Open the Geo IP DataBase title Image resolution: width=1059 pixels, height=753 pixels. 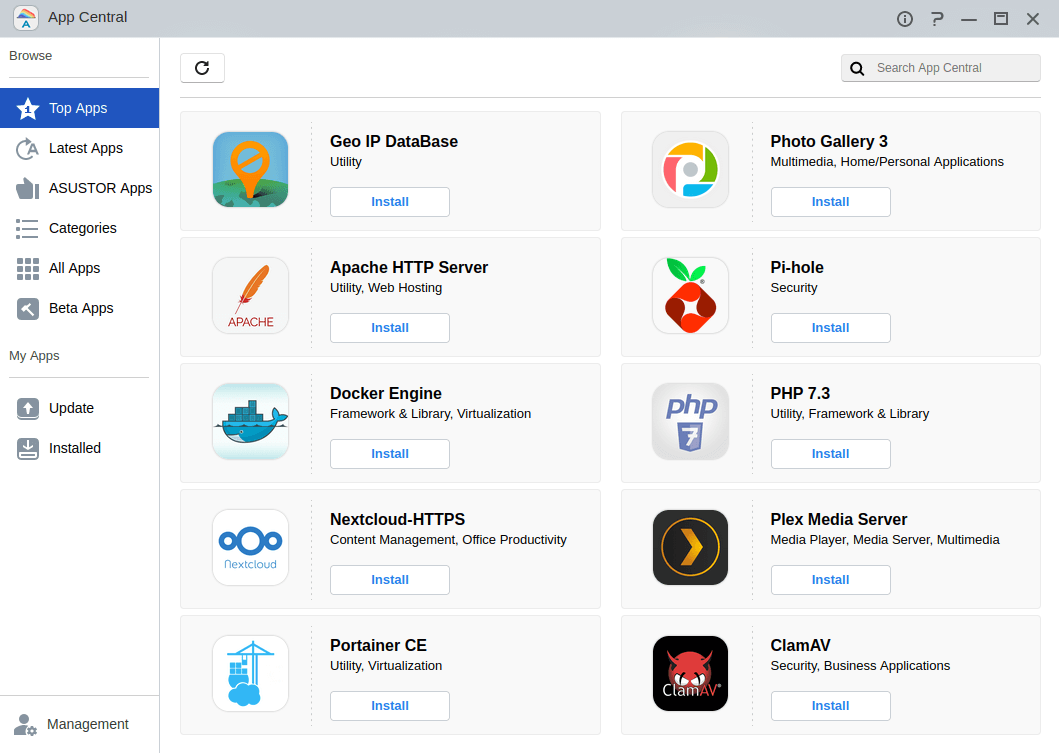coord(394,141)
